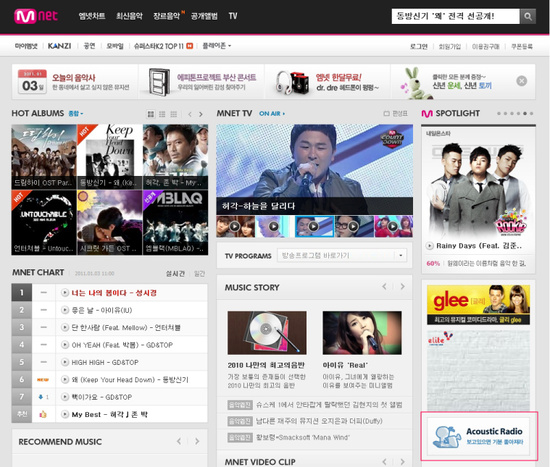
Task: Open the MBLAQ album cover
Action: [x=175, y=222]
